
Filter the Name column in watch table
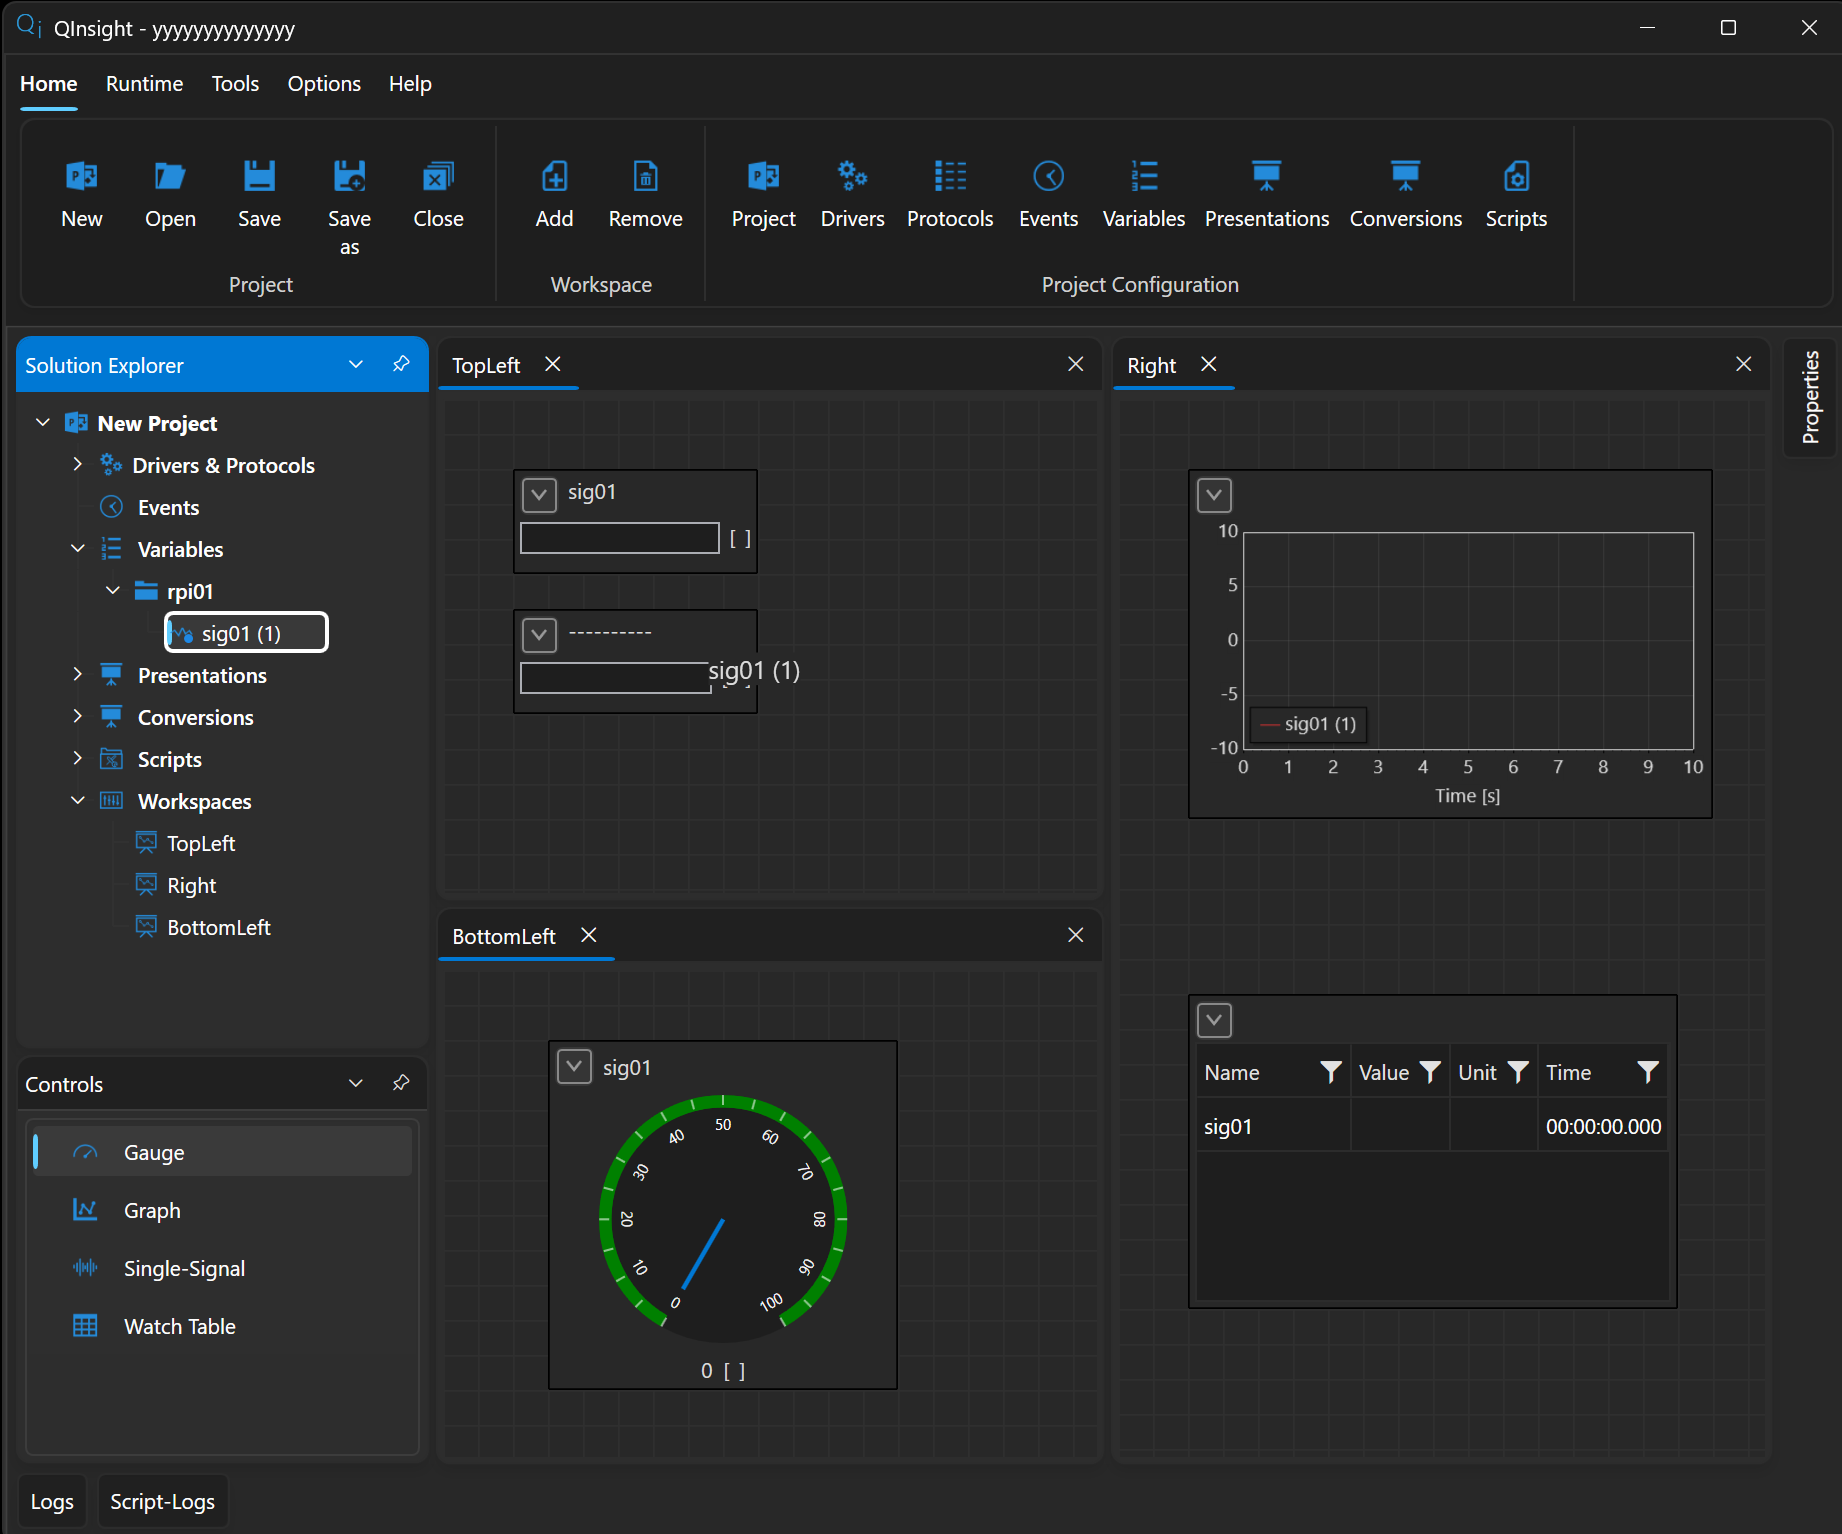1330,1072
